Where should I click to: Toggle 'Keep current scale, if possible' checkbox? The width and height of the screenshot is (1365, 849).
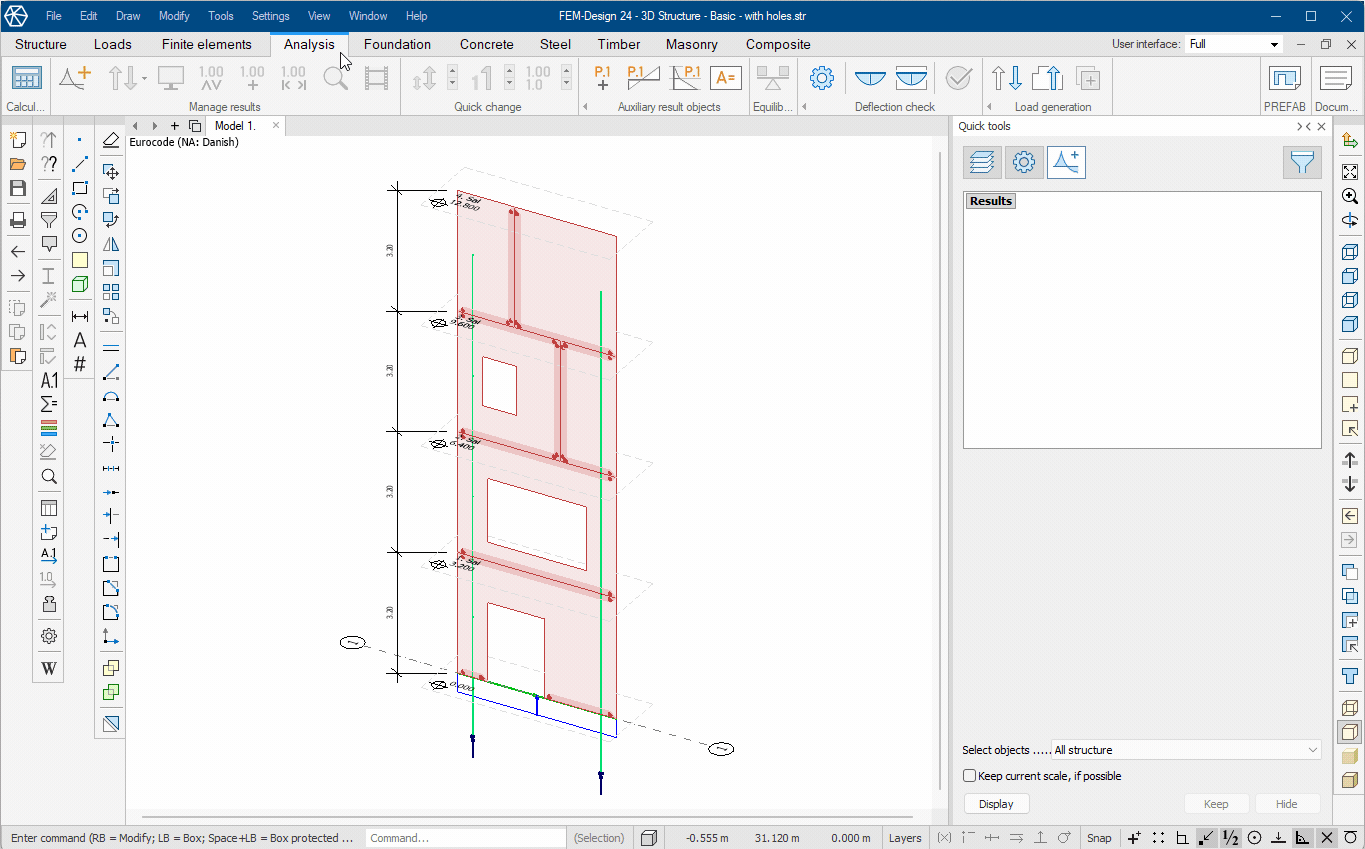969,776
